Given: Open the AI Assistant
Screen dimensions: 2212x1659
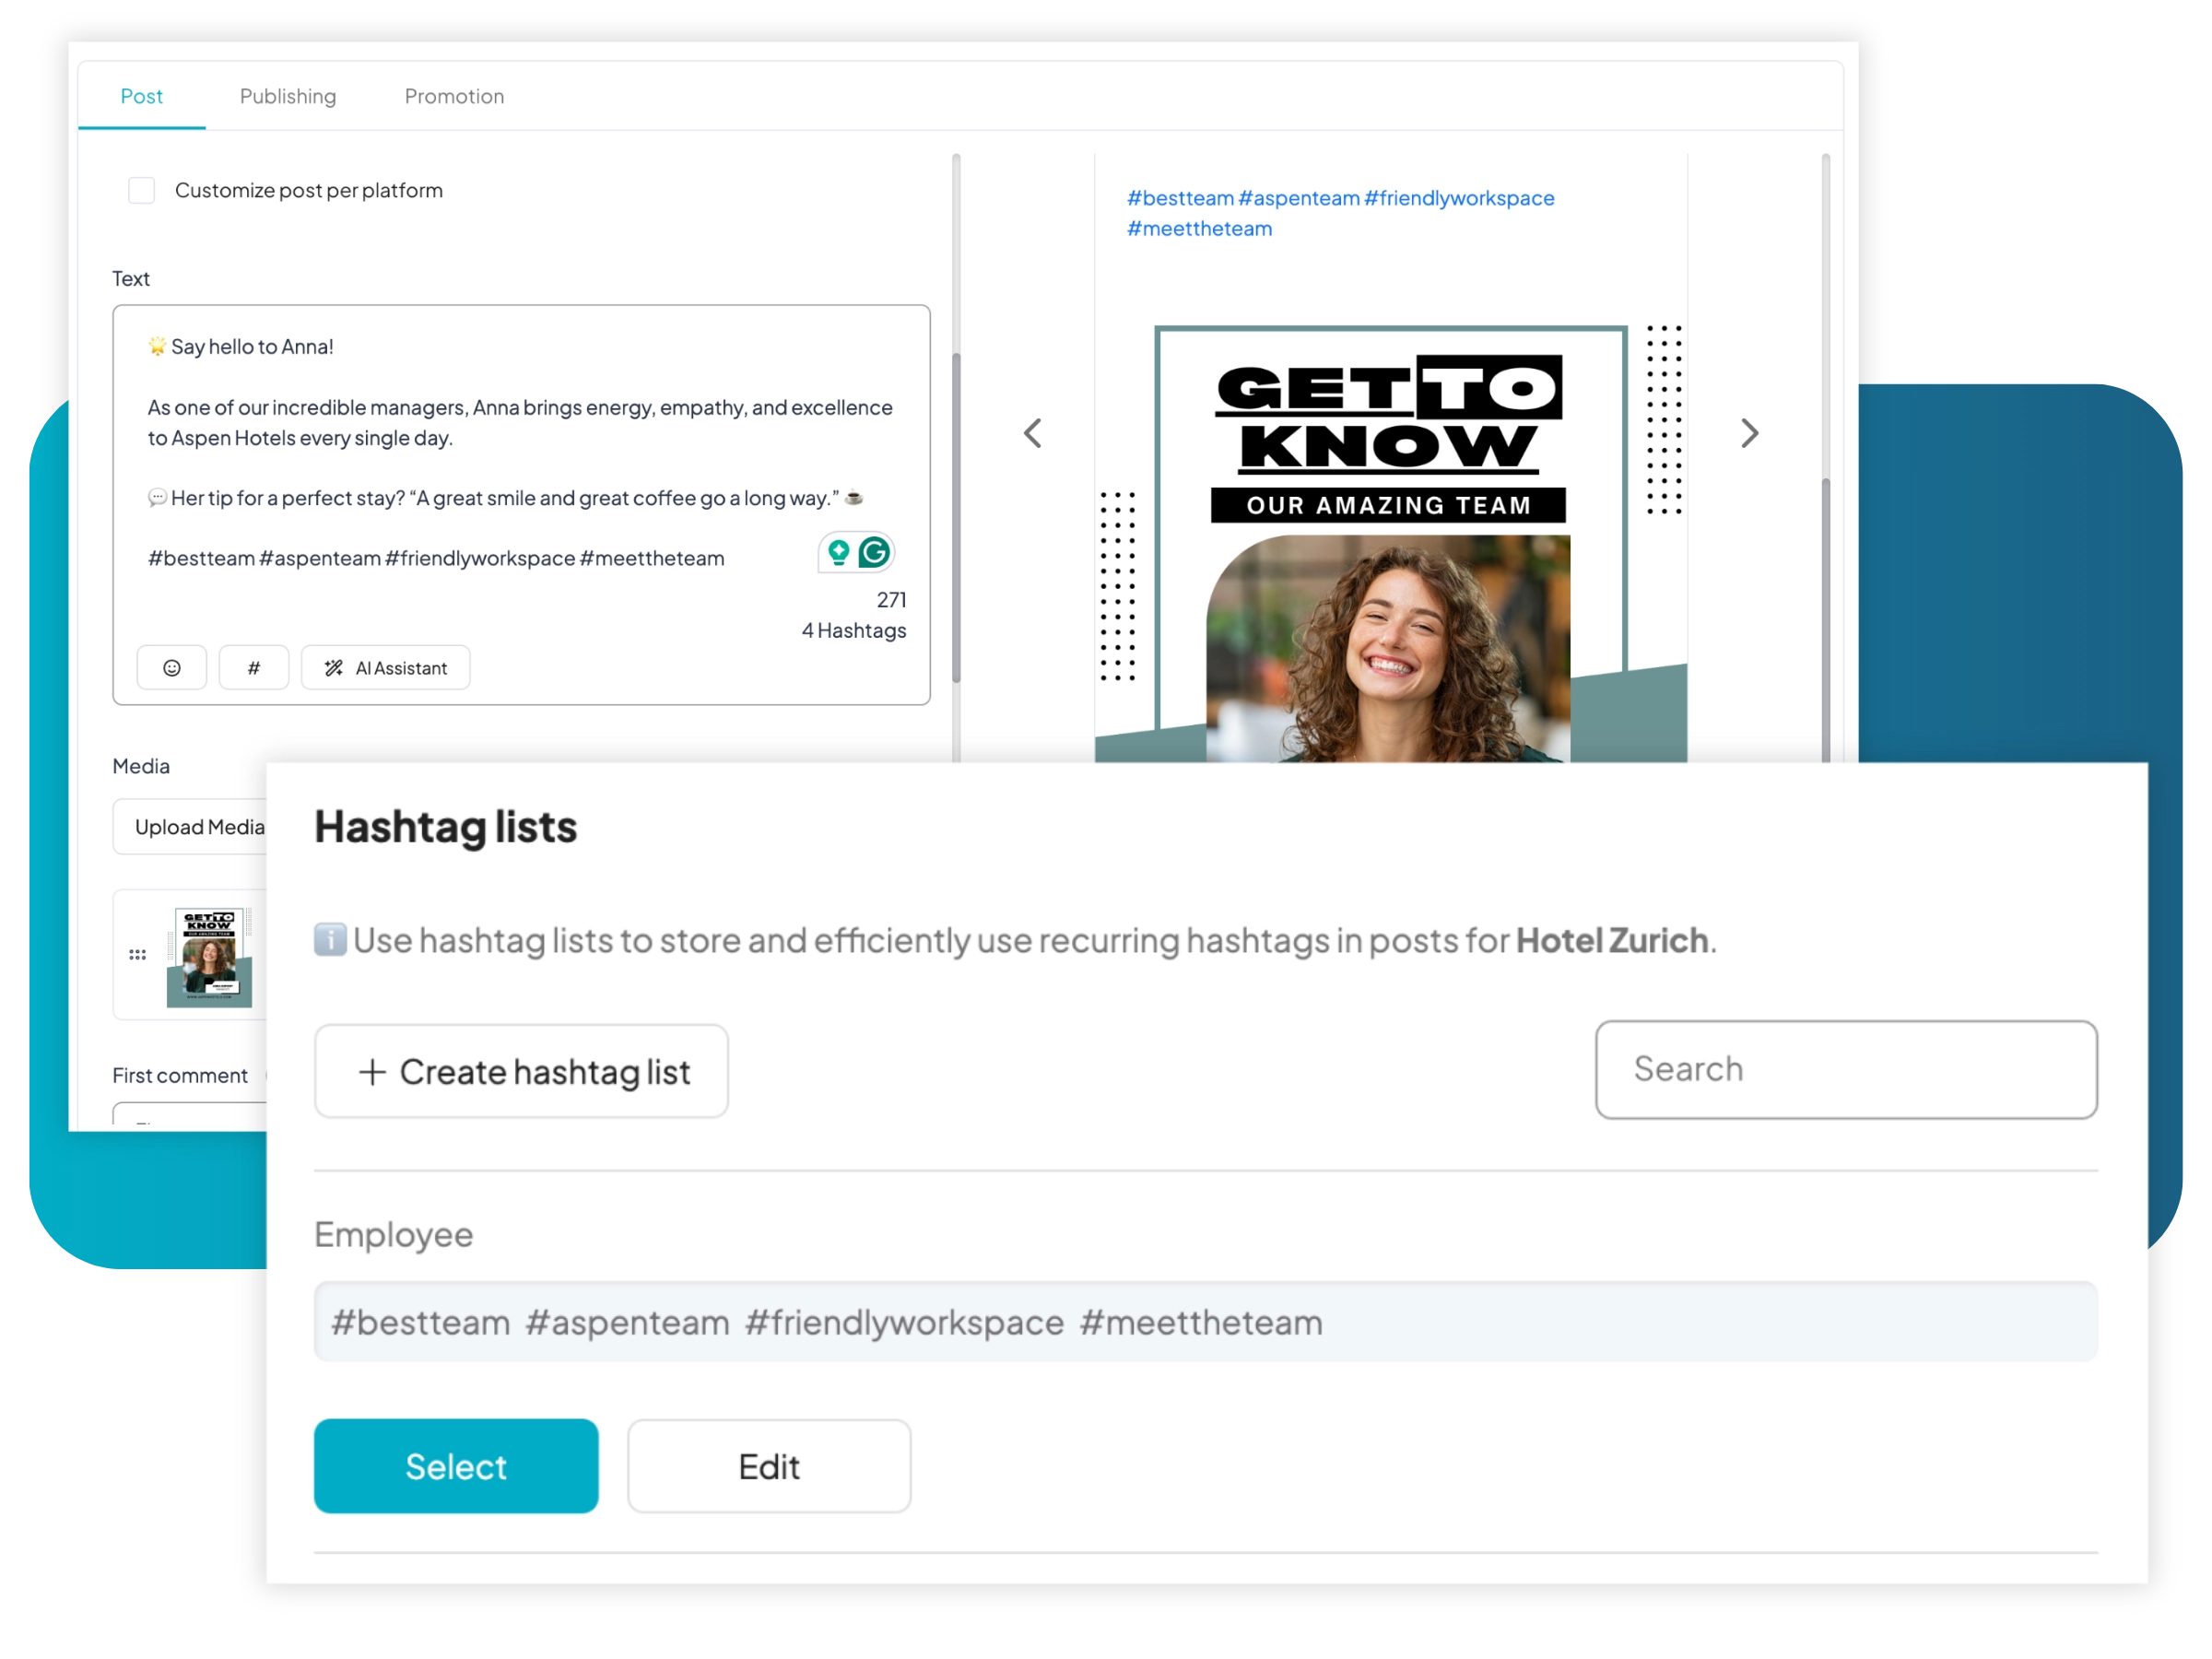Looking at the screenshot, I should click(386, 668).
